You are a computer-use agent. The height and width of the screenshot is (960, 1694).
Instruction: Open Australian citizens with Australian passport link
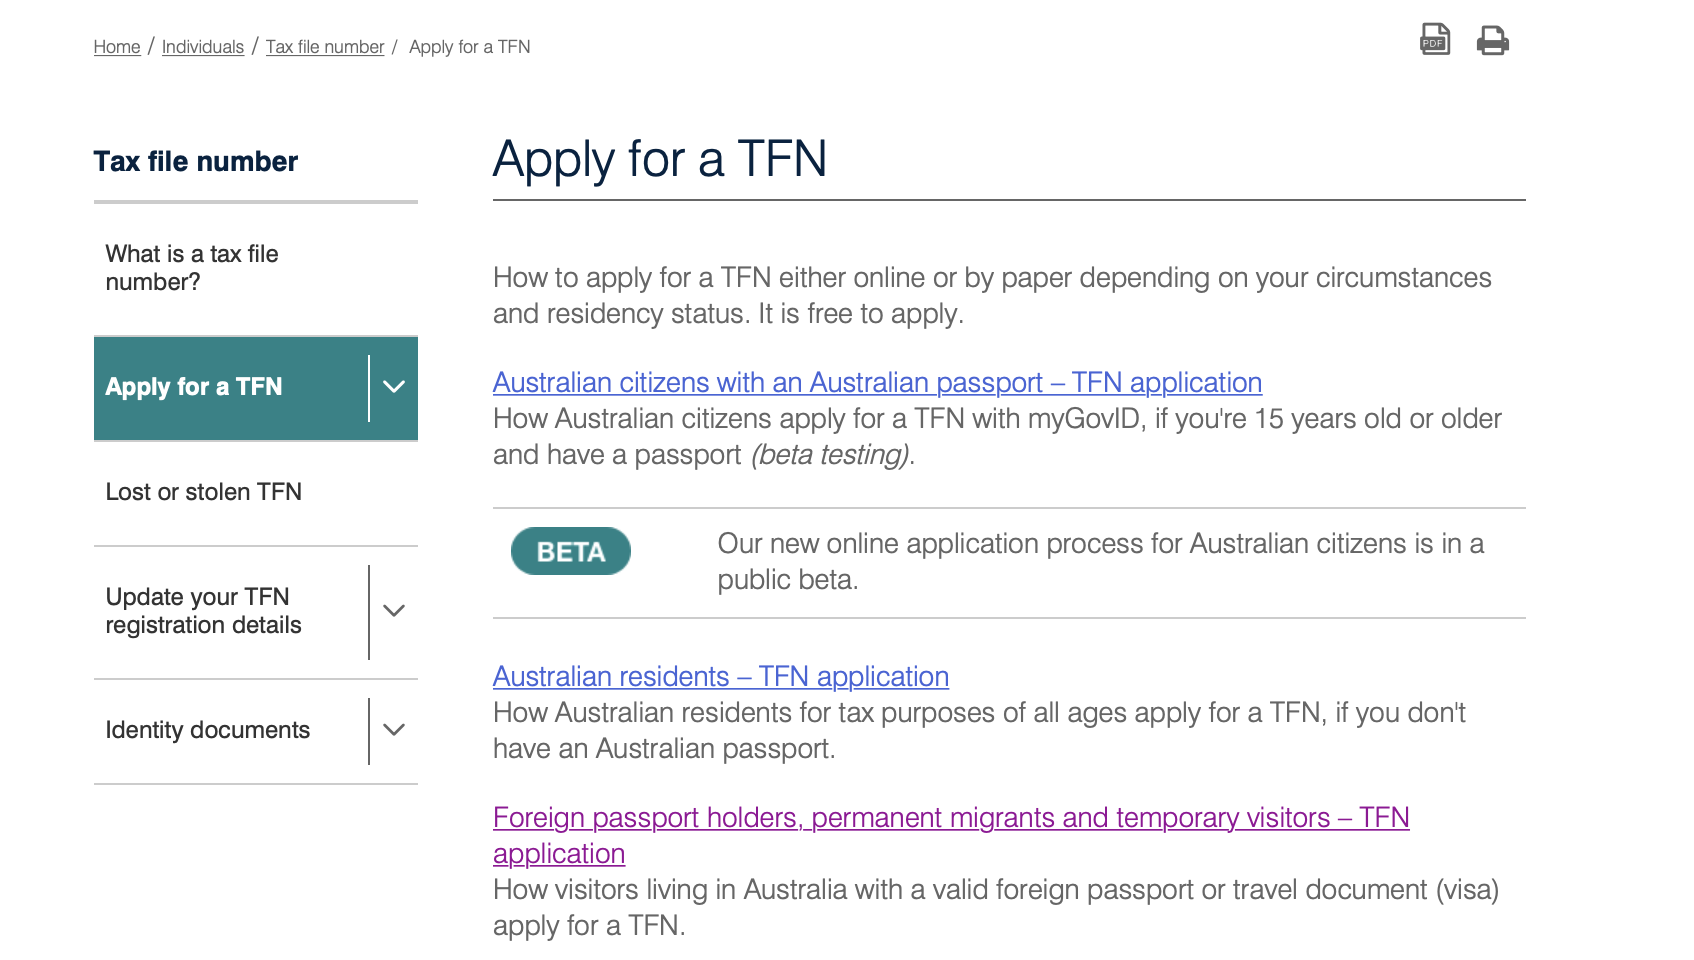point(877,383)
